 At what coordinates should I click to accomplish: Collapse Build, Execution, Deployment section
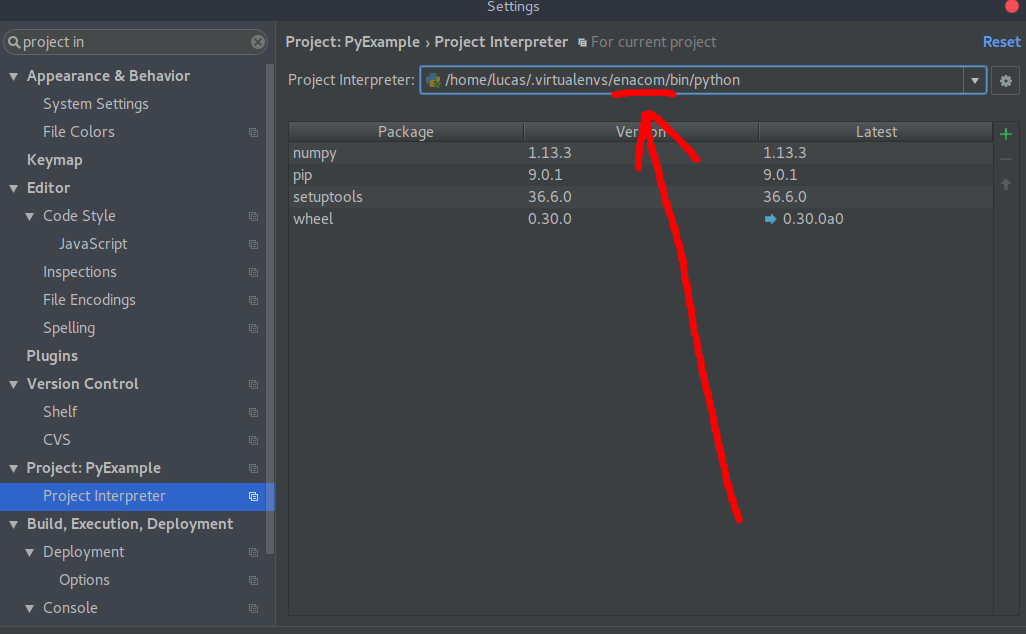pos(13,525)
